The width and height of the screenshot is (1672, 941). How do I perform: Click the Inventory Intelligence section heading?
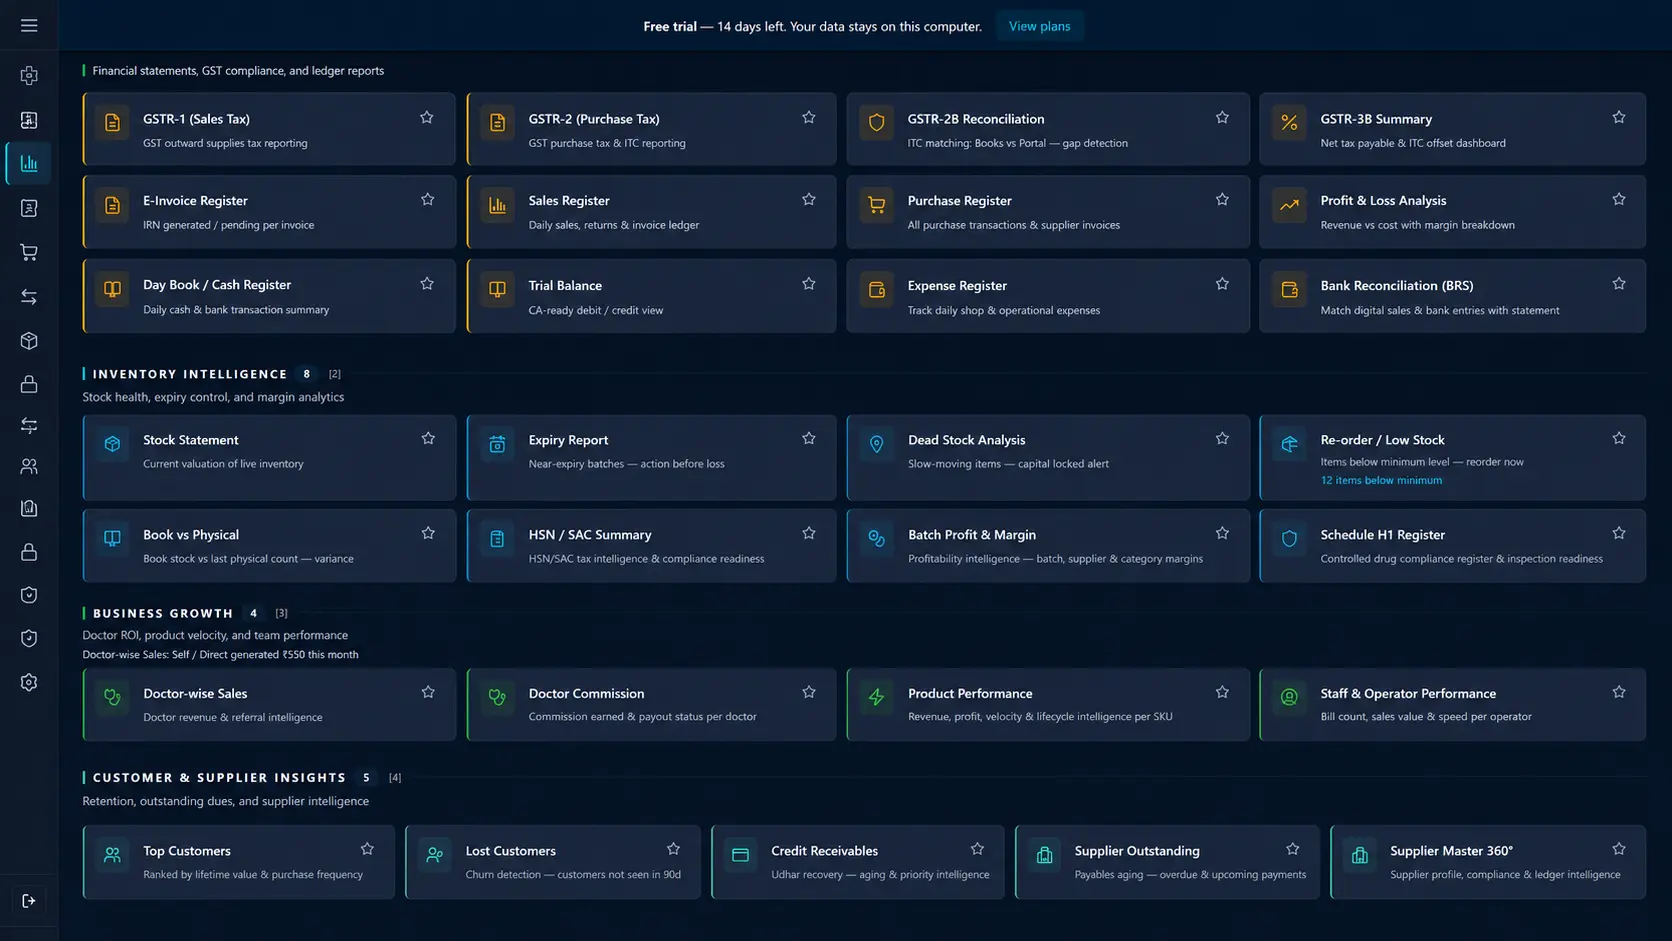(190, 374)
